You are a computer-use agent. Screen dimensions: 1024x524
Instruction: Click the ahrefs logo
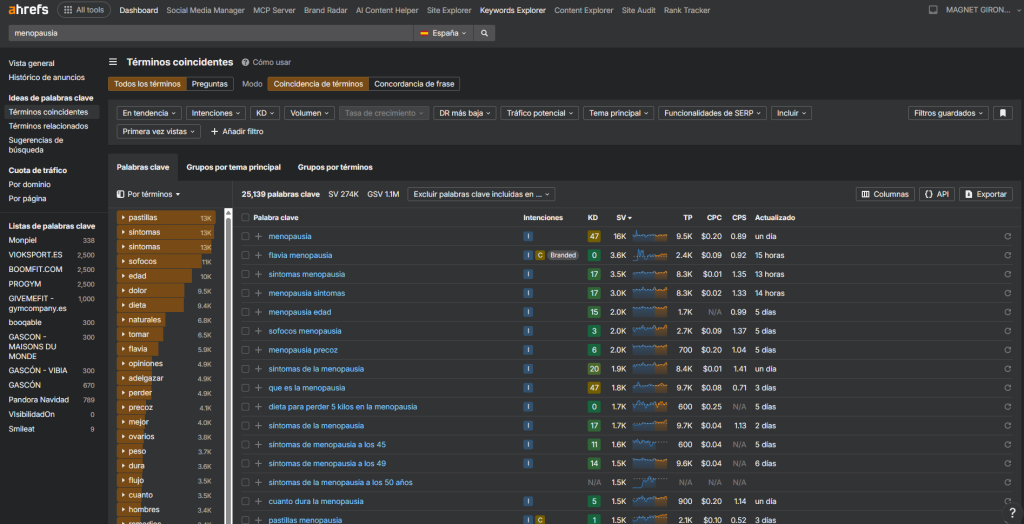click(24, 10)
